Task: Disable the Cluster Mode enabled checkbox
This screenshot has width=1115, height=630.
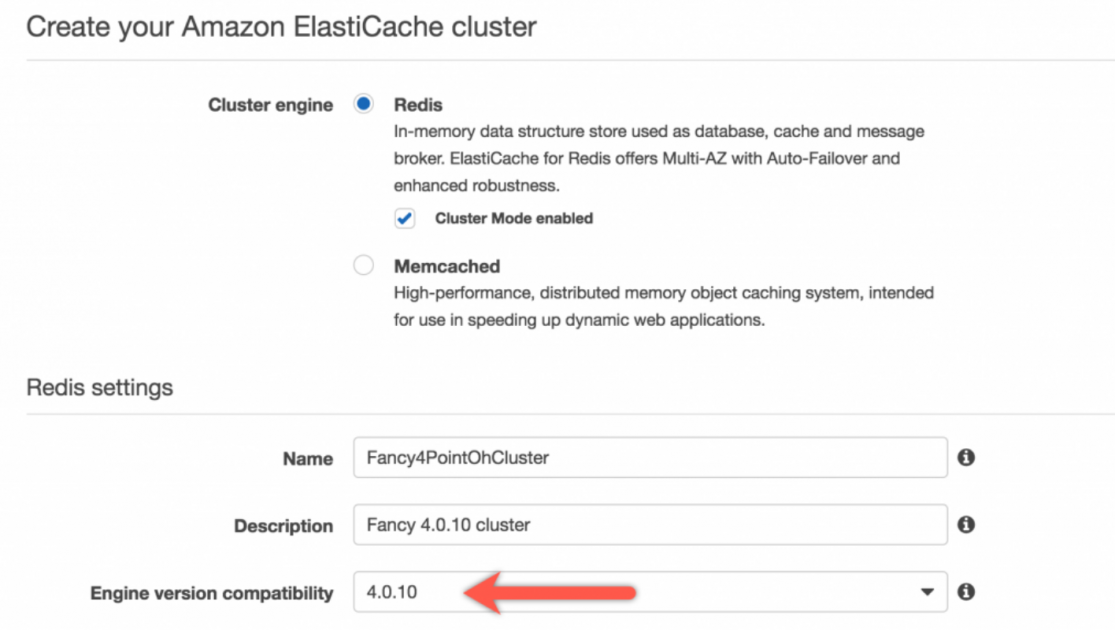Action: click(x=404, y=218)
